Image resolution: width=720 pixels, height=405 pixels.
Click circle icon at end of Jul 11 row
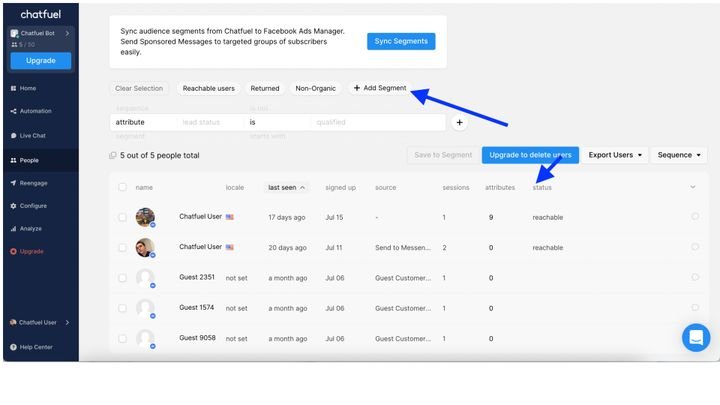click(695, 247)
